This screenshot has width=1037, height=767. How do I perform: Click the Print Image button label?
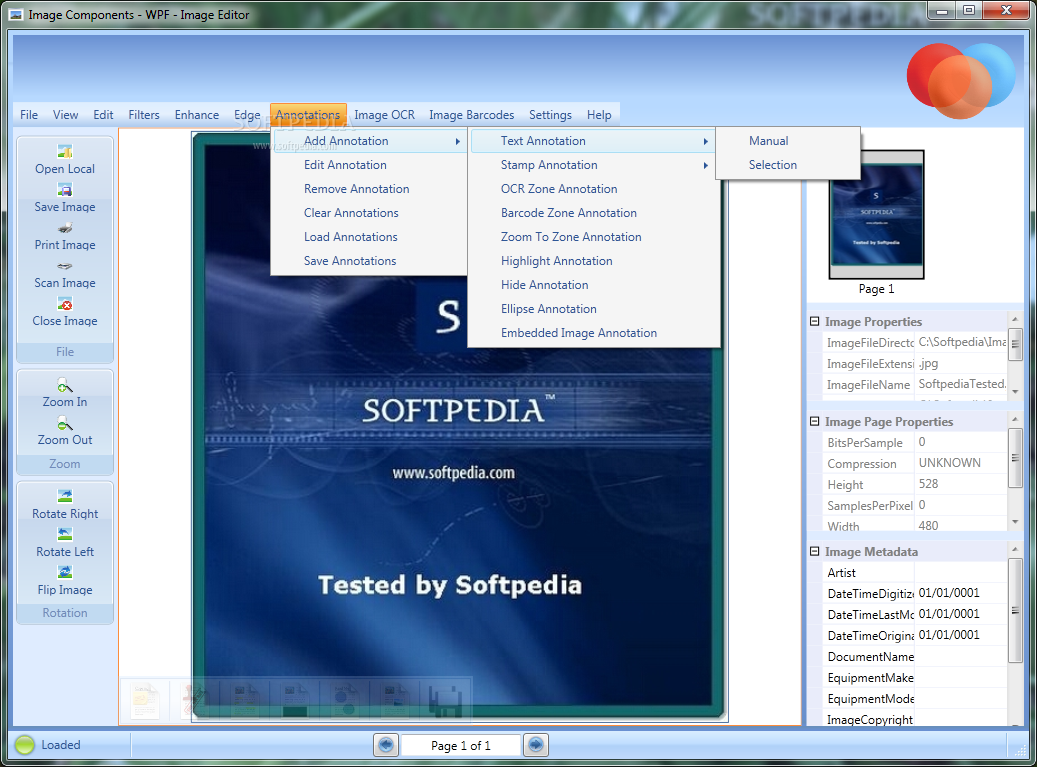[x=65, y=245]
